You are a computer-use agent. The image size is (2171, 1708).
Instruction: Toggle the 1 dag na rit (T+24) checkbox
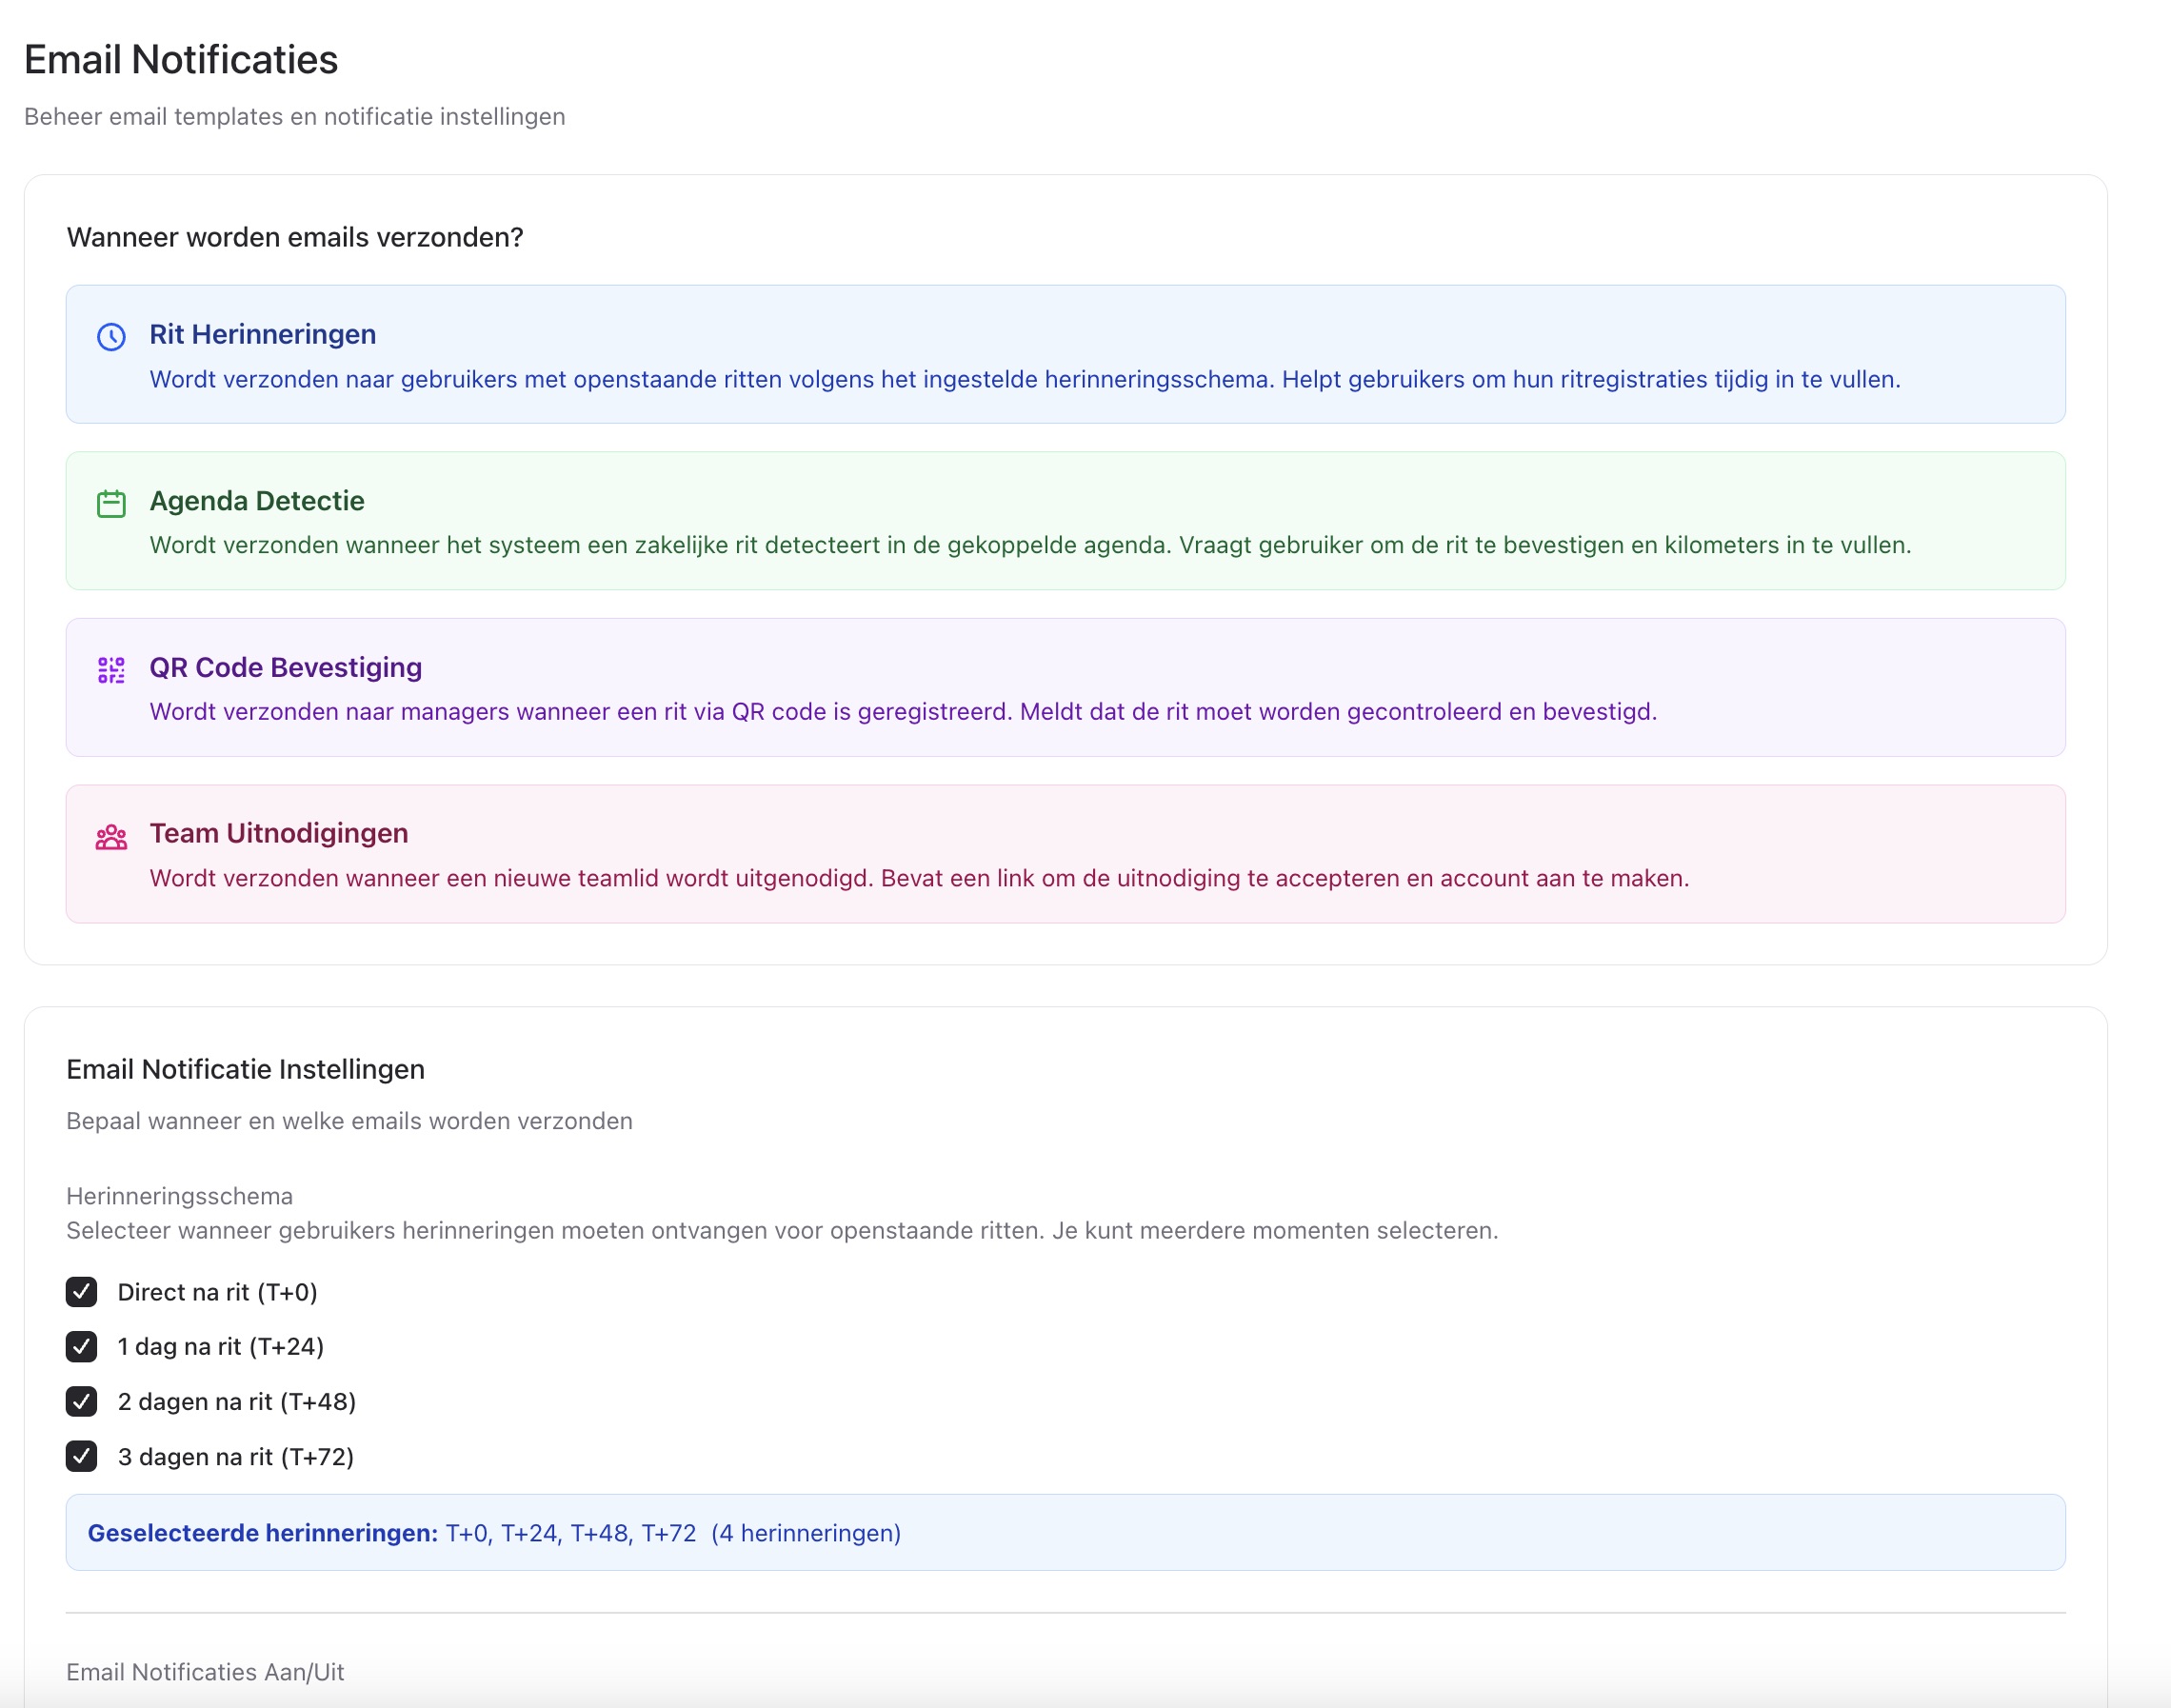point(82,1347)
